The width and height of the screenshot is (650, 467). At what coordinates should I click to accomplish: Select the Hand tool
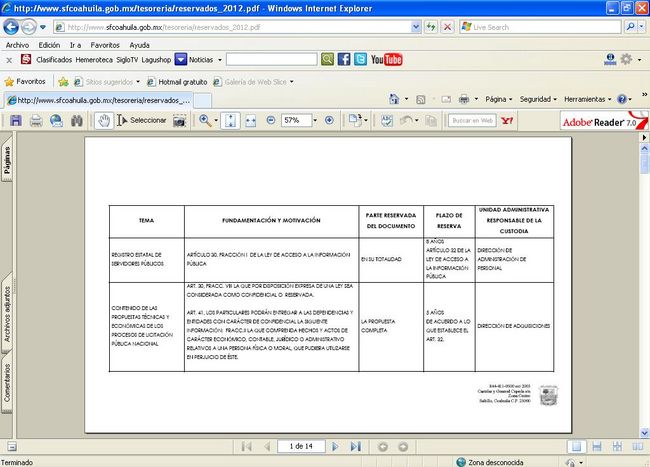[x=103, y=120]
